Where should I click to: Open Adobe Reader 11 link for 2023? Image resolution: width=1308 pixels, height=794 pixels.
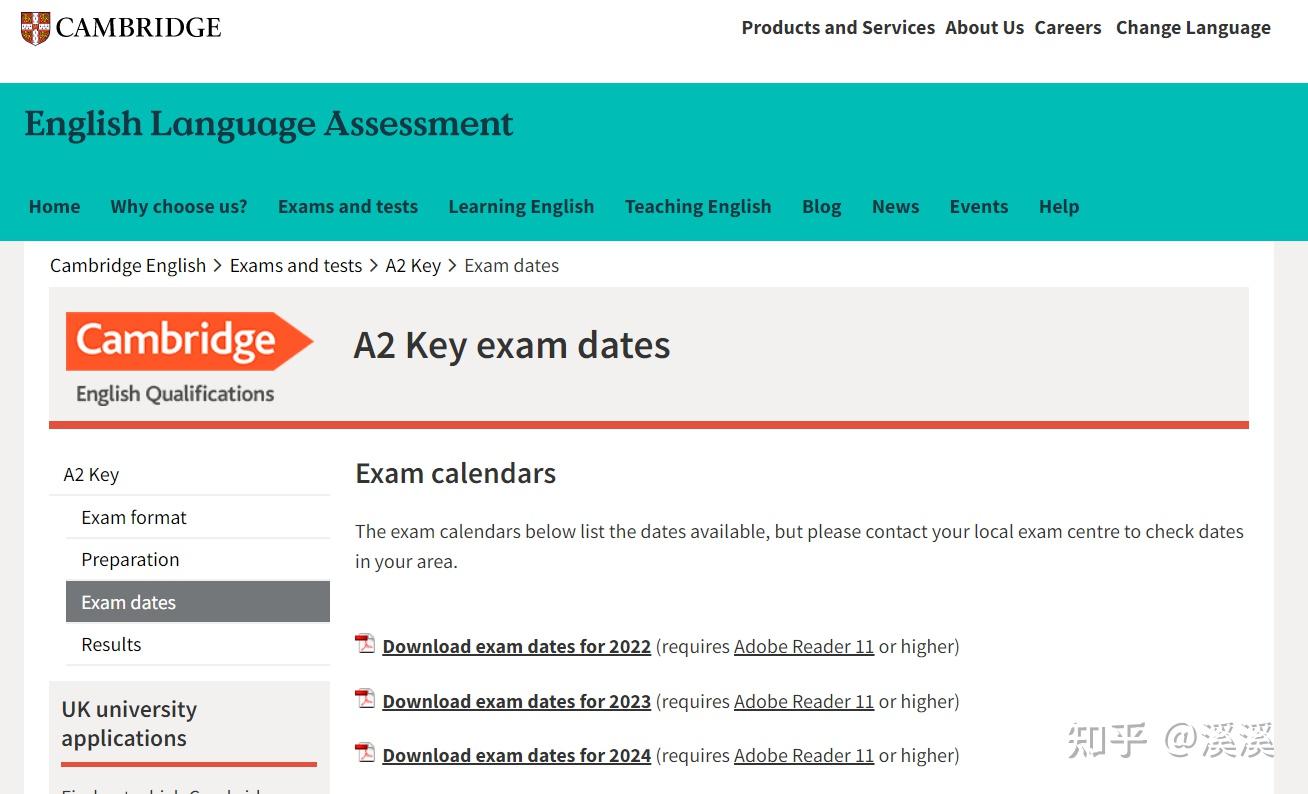pyautogui.click(x=804, y=702)
